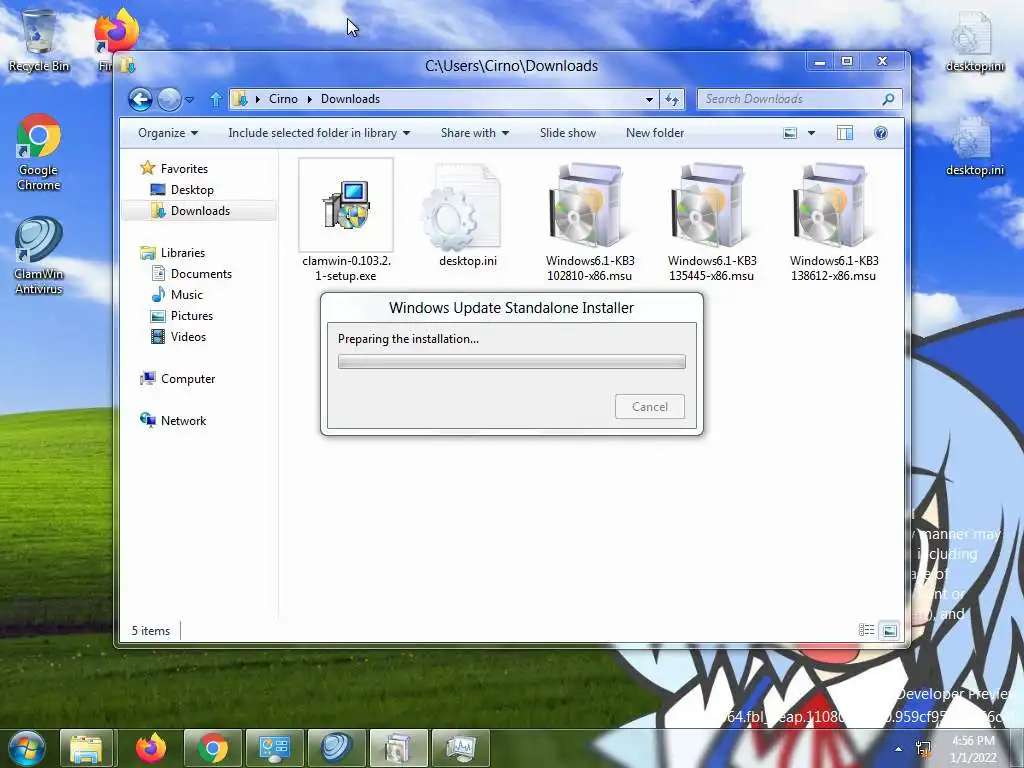Open Include selected folder in library menu

[x=319, y=133]
